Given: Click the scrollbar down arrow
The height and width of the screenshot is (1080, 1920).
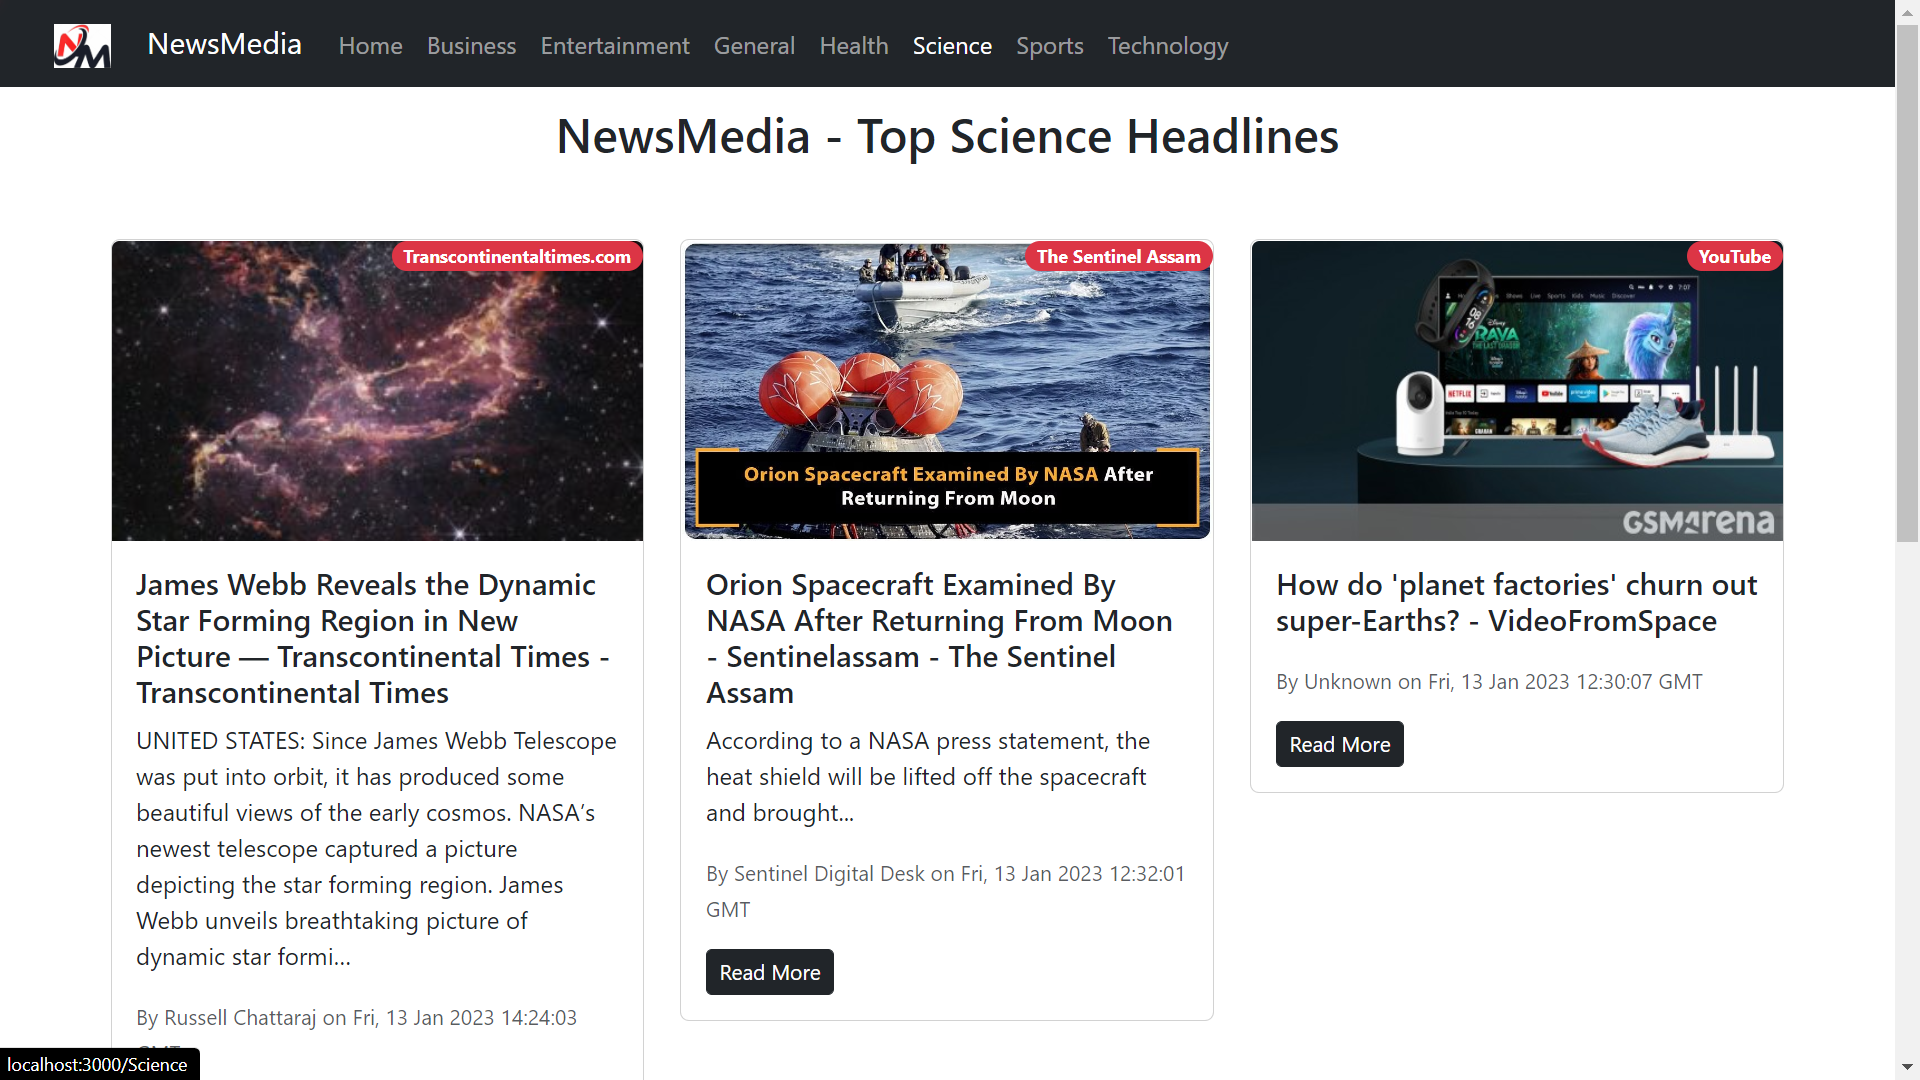Looking at the screenshot, I should coord(1907,1068).
